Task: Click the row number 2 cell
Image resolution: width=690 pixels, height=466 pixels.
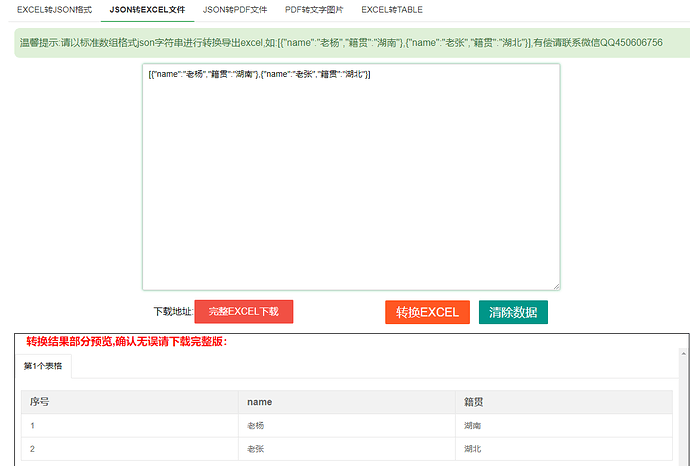Action: pyautogui.click(x=130, y=449)
